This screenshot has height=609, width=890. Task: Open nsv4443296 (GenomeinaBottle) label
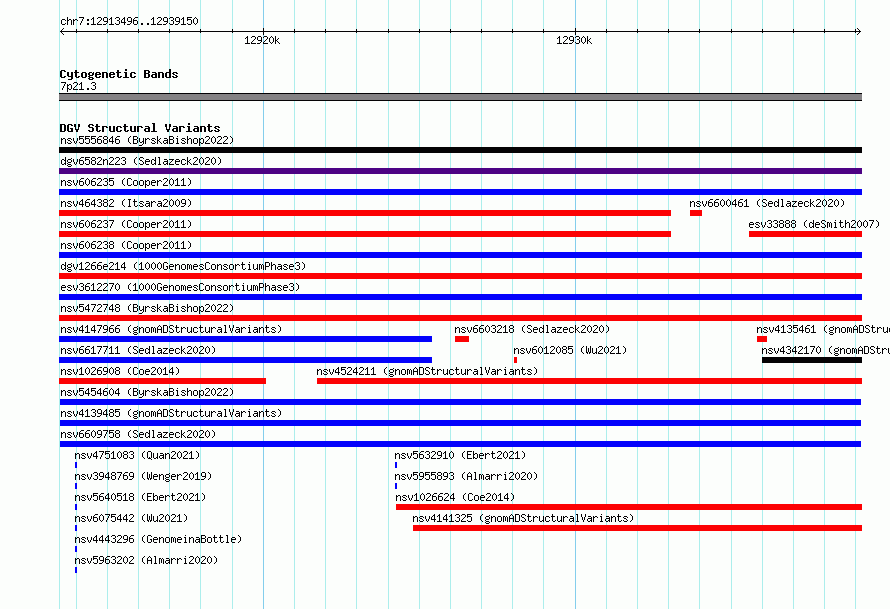(158, 539)
